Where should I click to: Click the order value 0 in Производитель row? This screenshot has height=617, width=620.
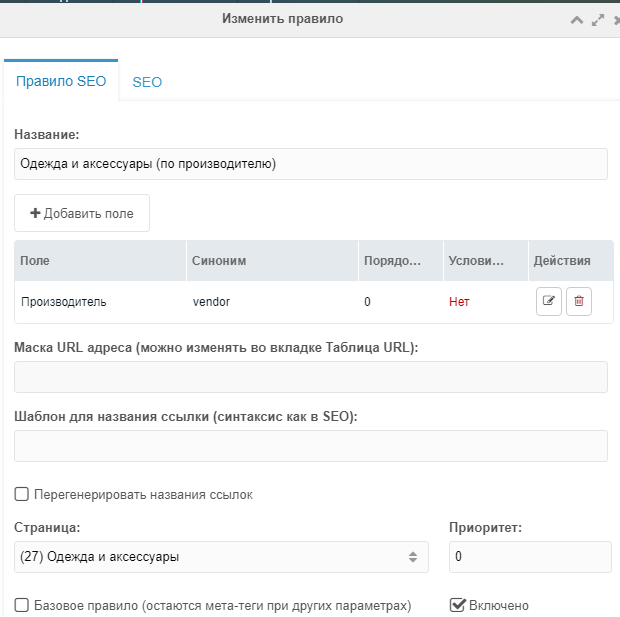[x=367, y=302]
